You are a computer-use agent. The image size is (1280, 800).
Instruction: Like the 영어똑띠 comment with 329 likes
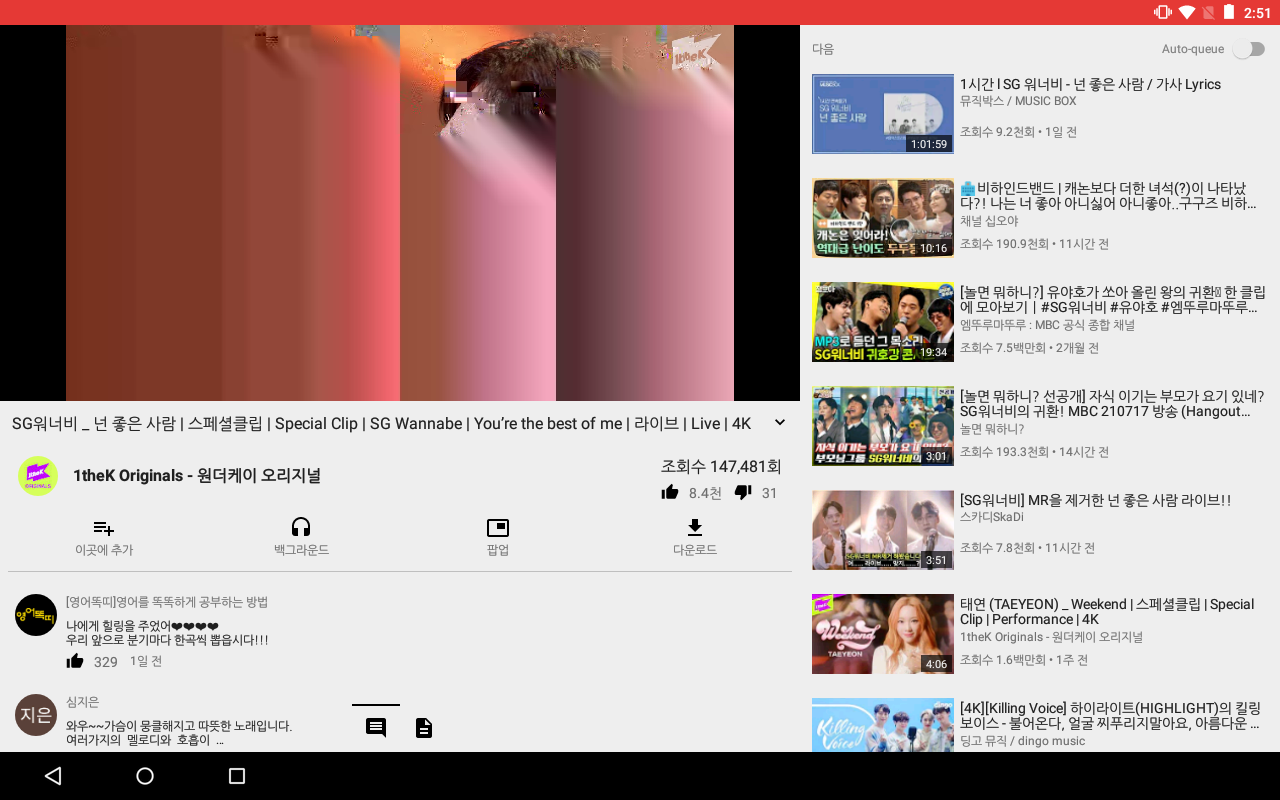75,661
